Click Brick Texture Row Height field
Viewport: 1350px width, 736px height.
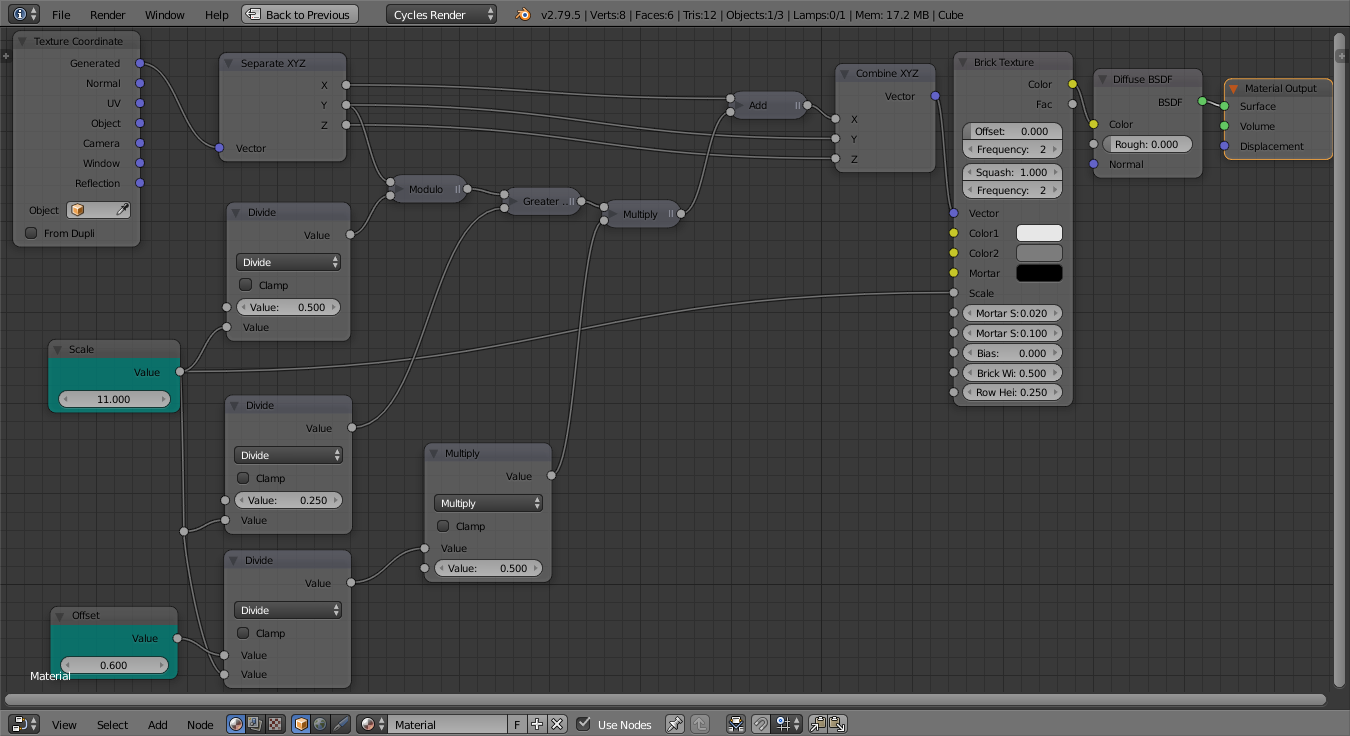[1012, 392]
